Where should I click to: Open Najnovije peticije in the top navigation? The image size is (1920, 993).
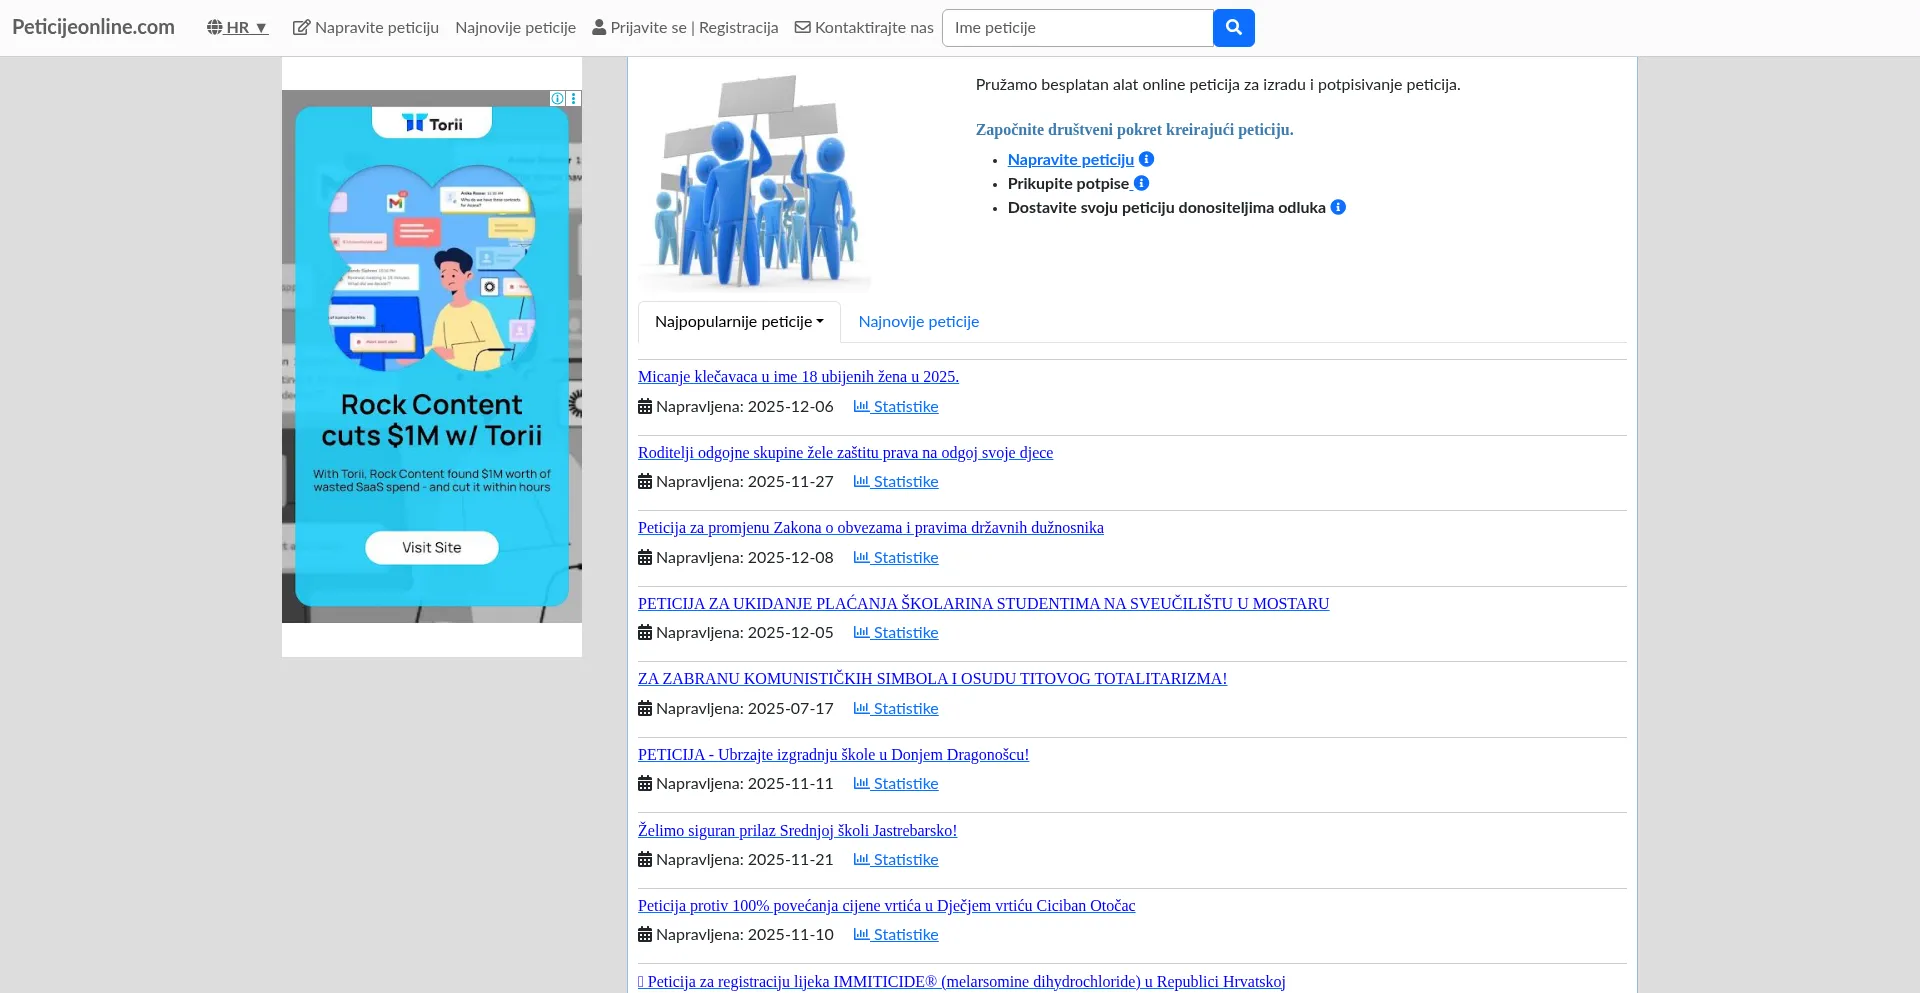click(x=515, y=28)
